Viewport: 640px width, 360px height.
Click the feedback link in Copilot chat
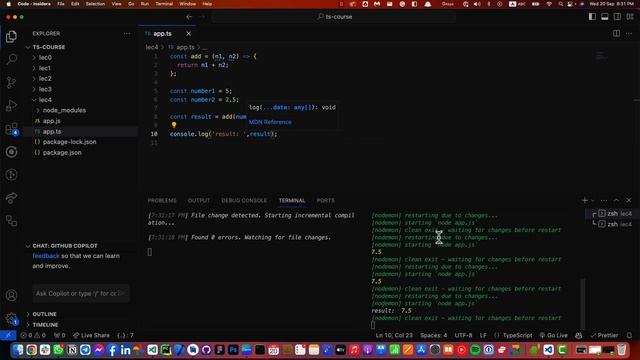[46, 256]
